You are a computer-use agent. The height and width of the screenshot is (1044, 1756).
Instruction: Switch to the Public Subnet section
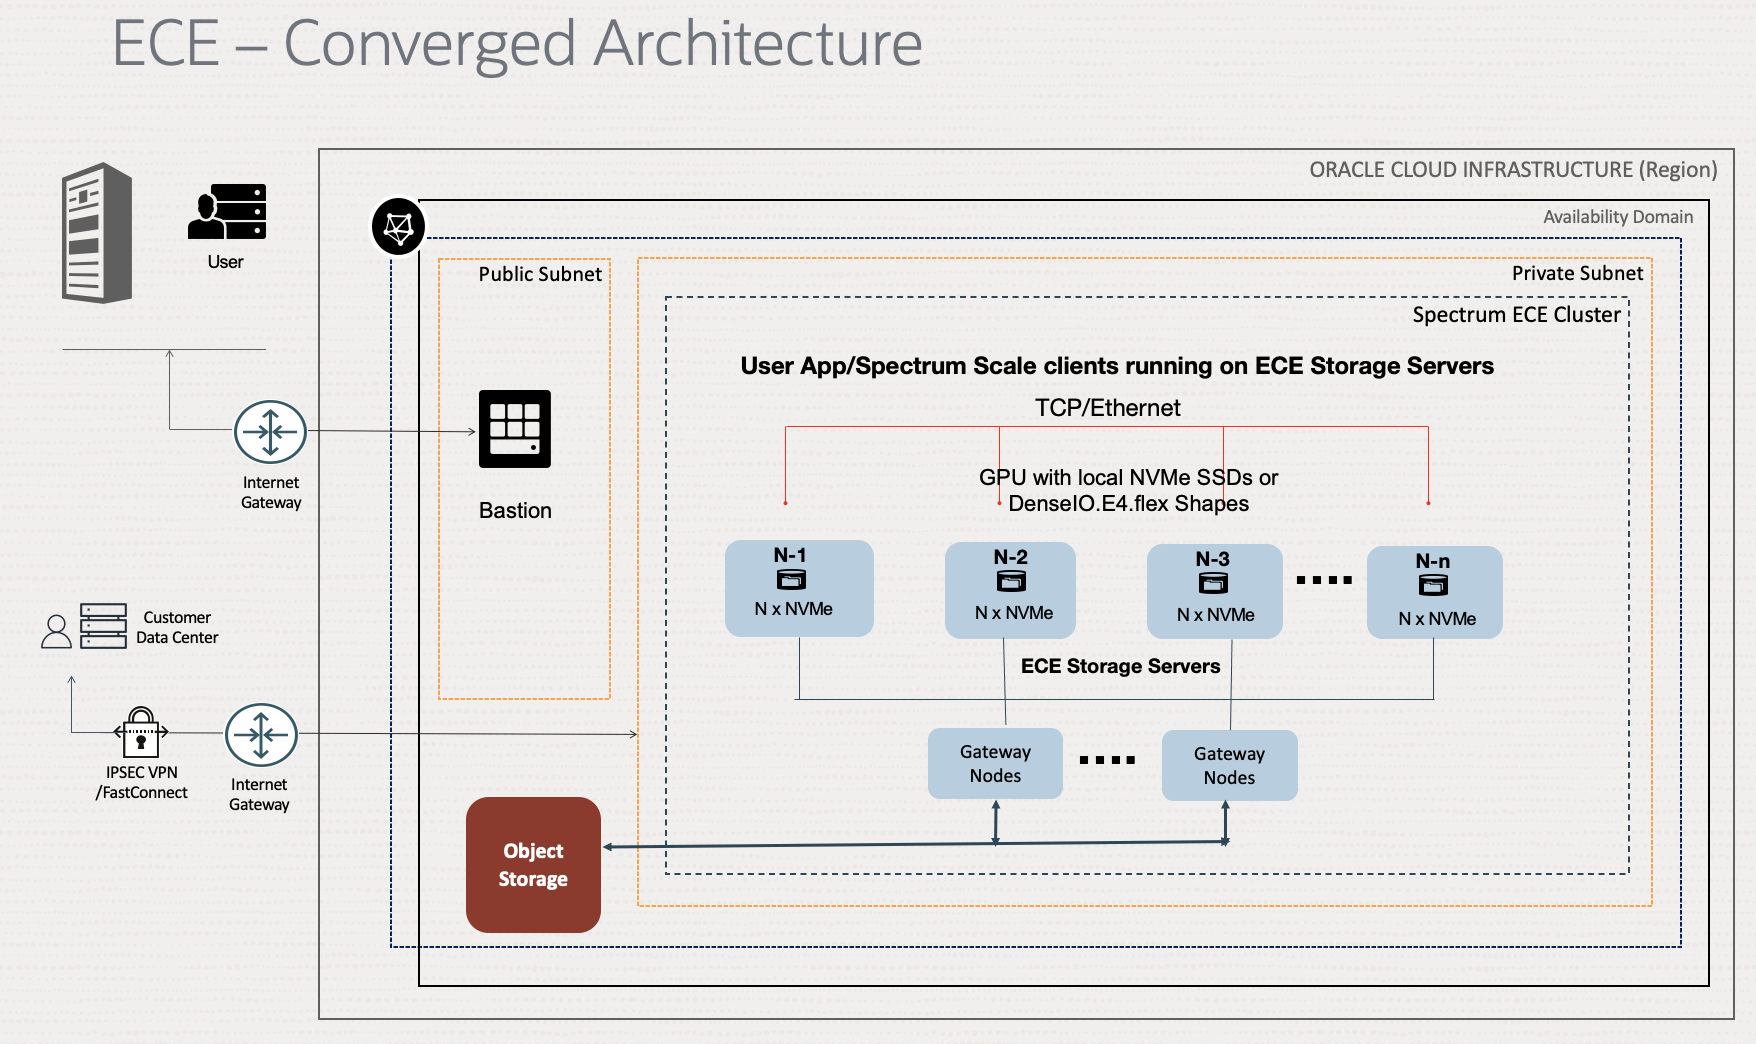pos(541,273)
